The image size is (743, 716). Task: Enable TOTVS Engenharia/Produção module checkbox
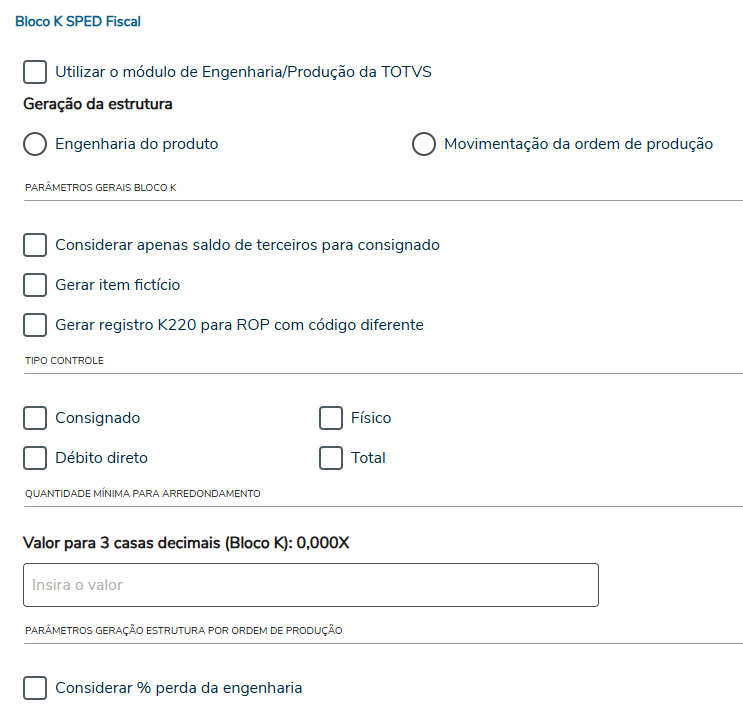tap(35, 72)
